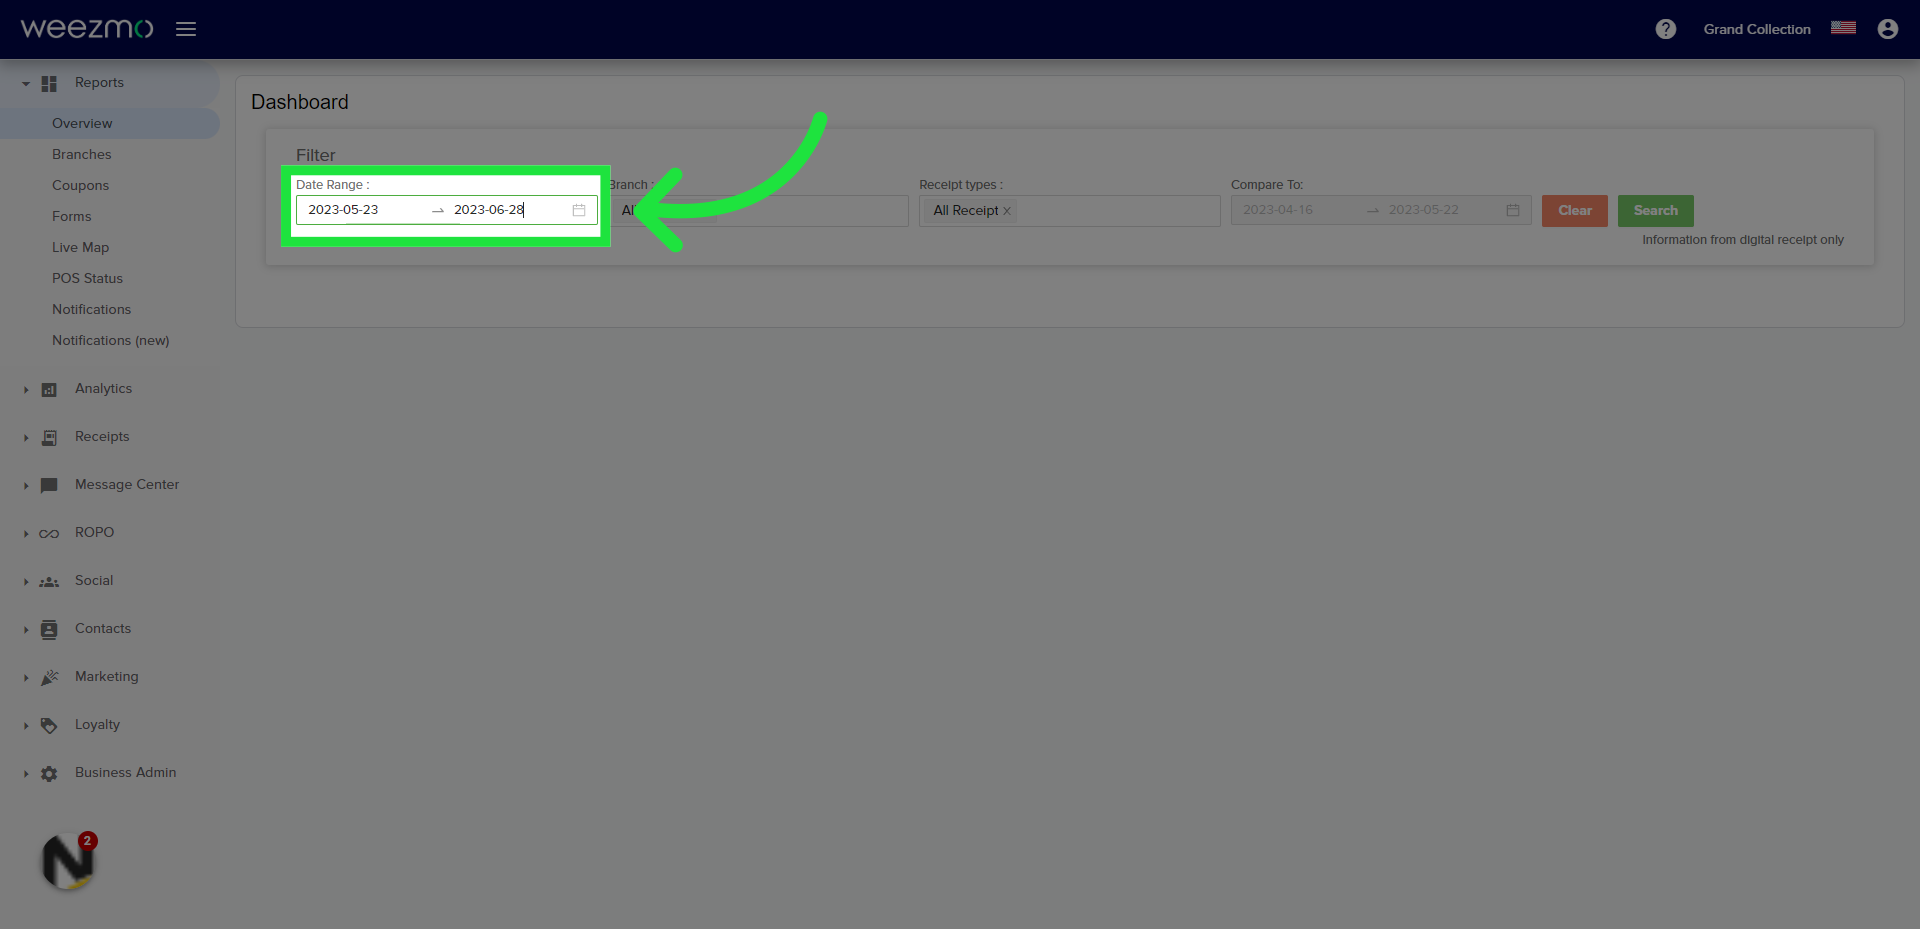Click the 'Information from digital receipt only' note
The image size is (1920, 929).
[x=1743, y=240]
